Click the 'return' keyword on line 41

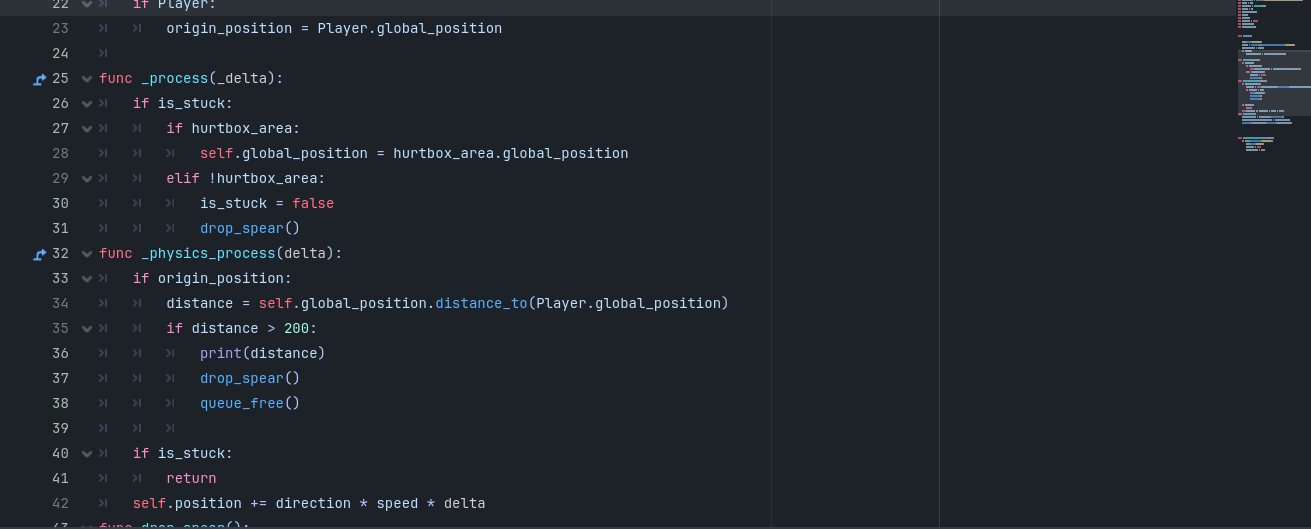(x=191, y=479)
